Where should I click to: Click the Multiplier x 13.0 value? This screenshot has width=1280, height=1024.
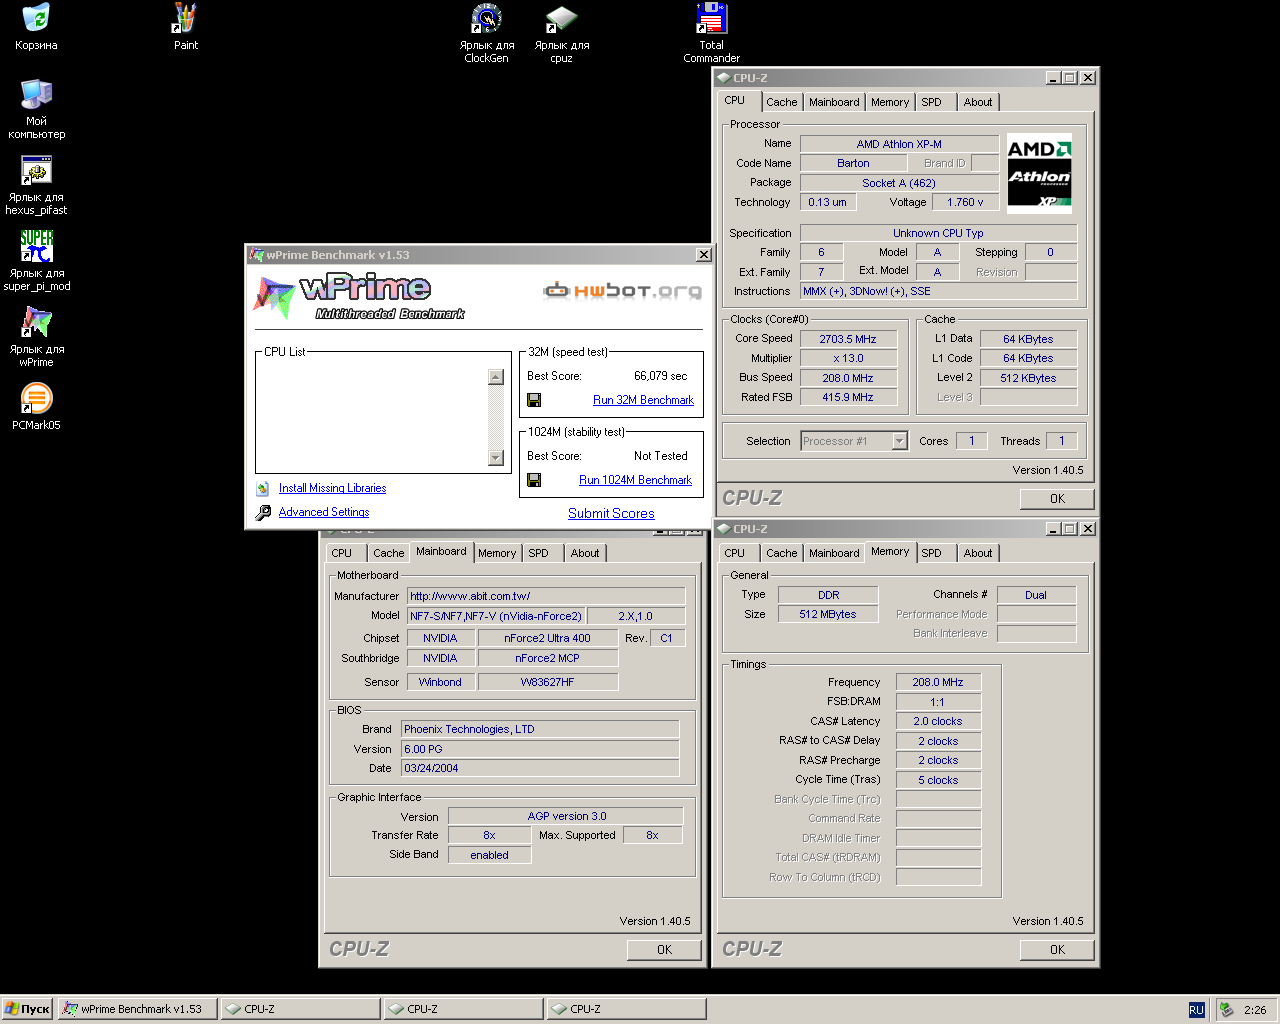click(848, 358)
